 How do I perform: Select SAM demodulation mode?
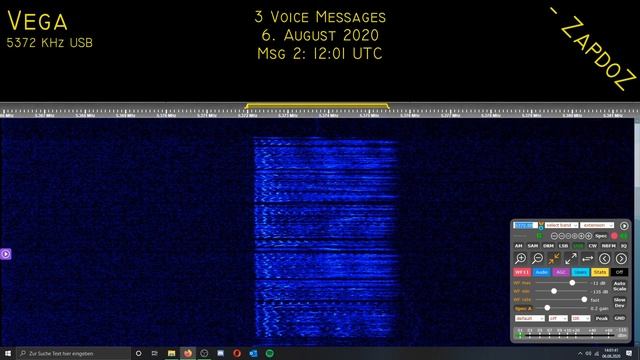point(533,246)
